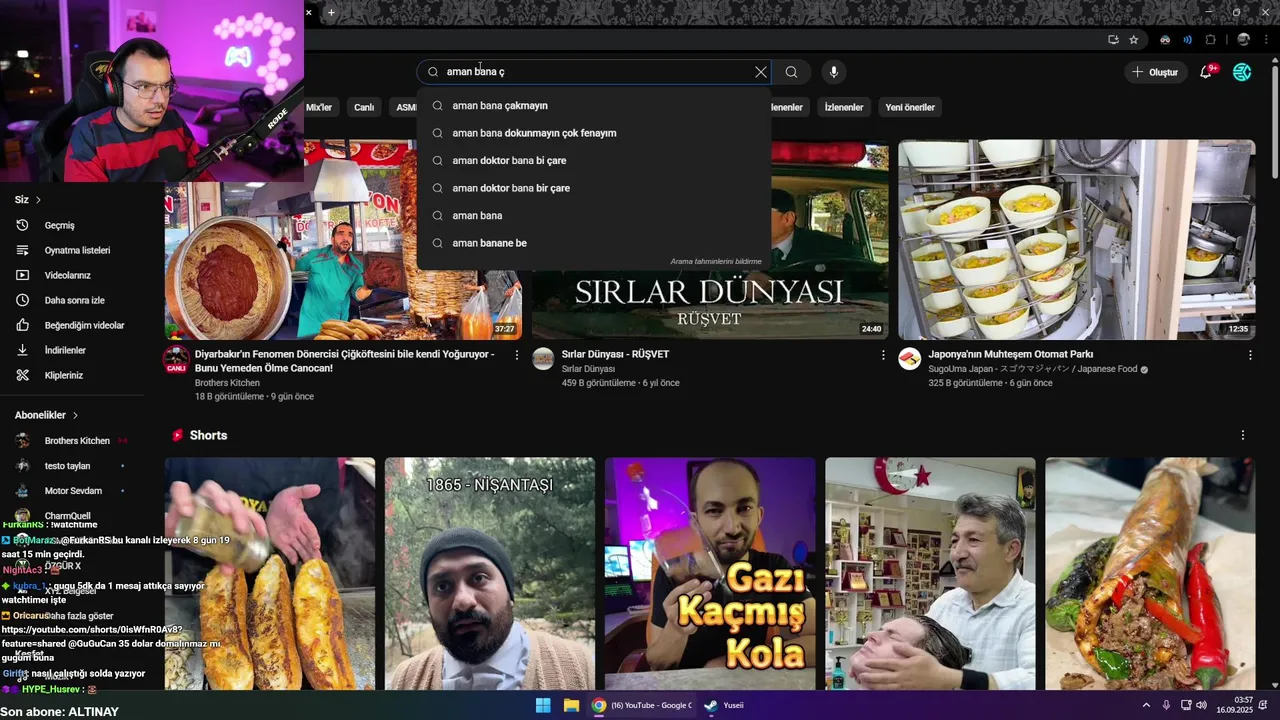Open Chrome extensions puzzle icon
The image size is (1280, 720).
pyautogui.click(x=1210, y=40)
